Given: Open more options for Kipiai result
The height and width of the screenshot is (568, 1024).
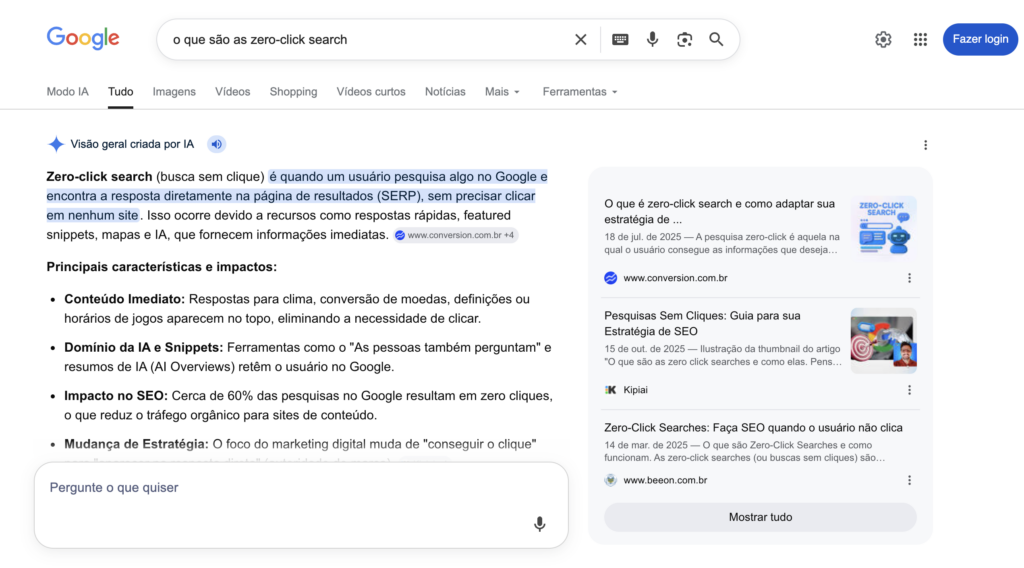Looking at the screenshot, I should (x=909, y=390).
